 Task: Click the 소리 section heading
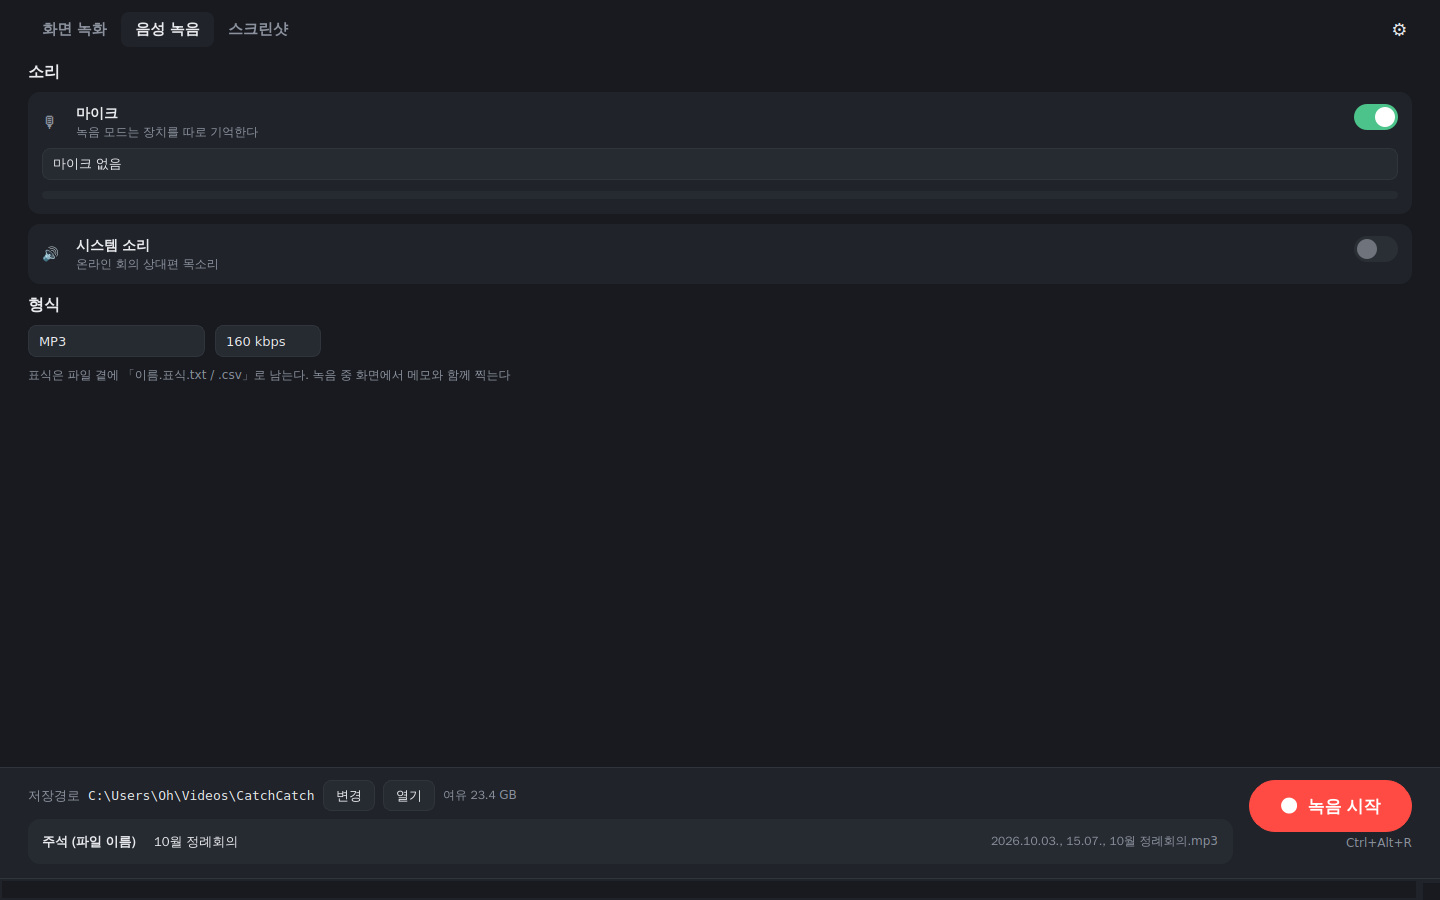click(x=44, y=72)
